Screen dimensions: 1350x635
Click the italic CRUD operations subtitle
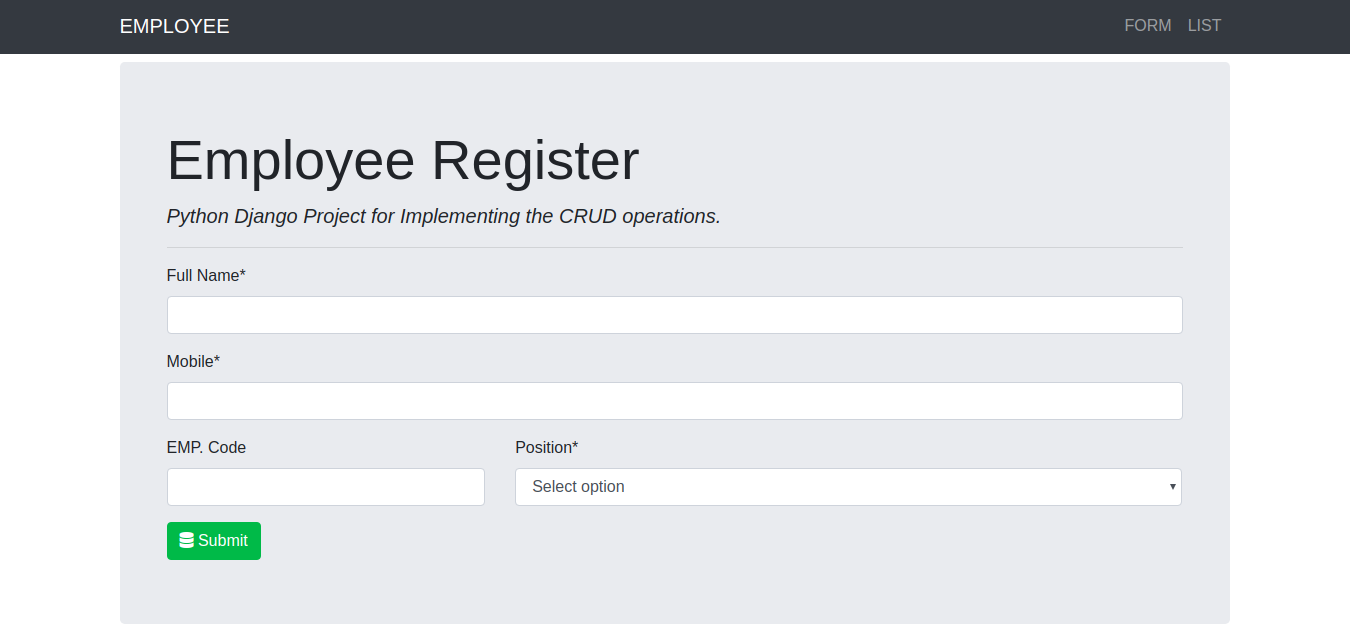click(443, 216)
